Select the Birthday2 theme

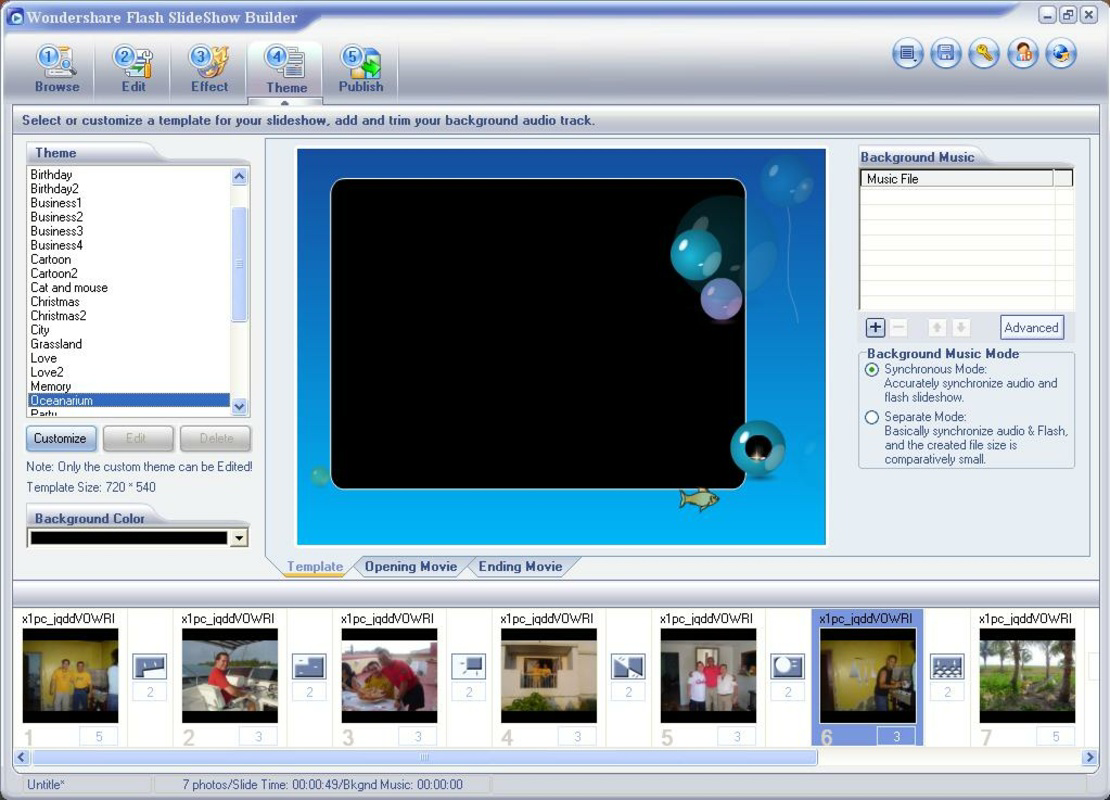click(129, 188)
